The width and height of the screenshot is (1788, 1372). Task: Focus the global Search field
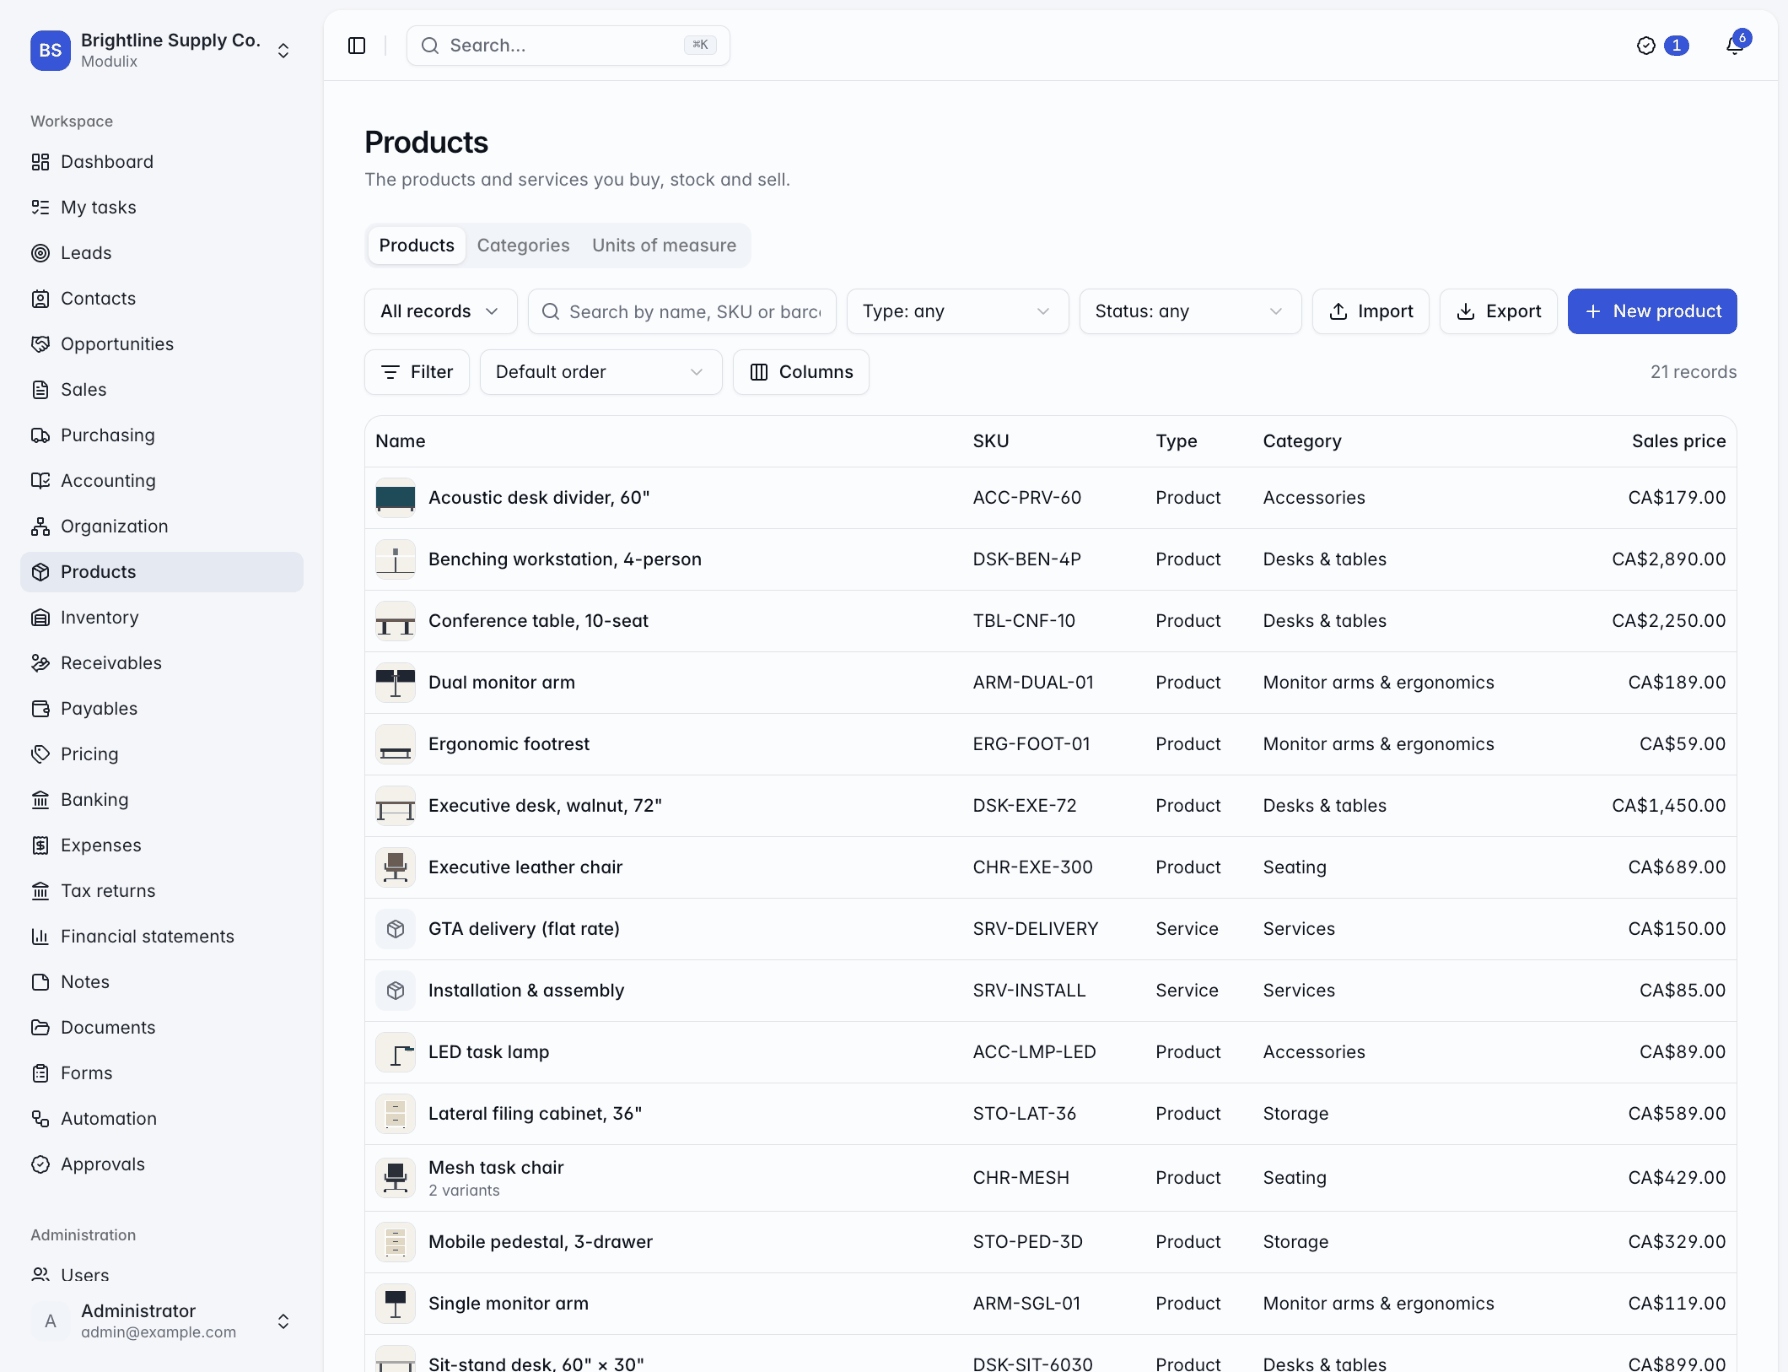(568, 45)
